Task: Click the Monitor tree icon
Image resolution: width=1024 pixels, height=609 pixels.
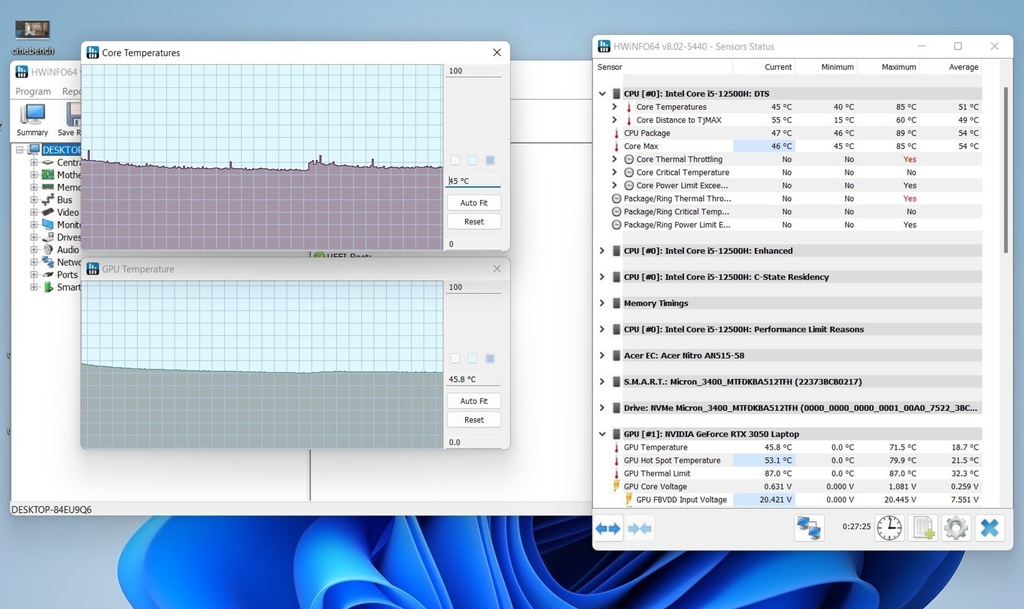Action: (48, 225)
